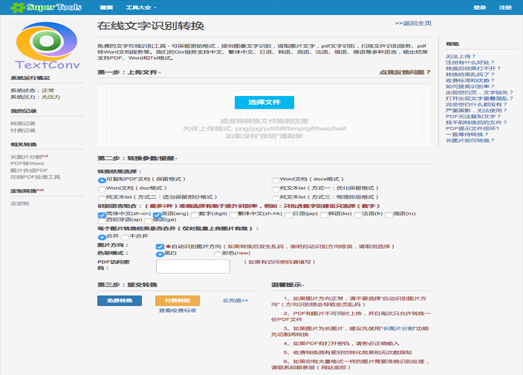
Task: Click the 点我反馈问题？ link
Action: (405, 72)
